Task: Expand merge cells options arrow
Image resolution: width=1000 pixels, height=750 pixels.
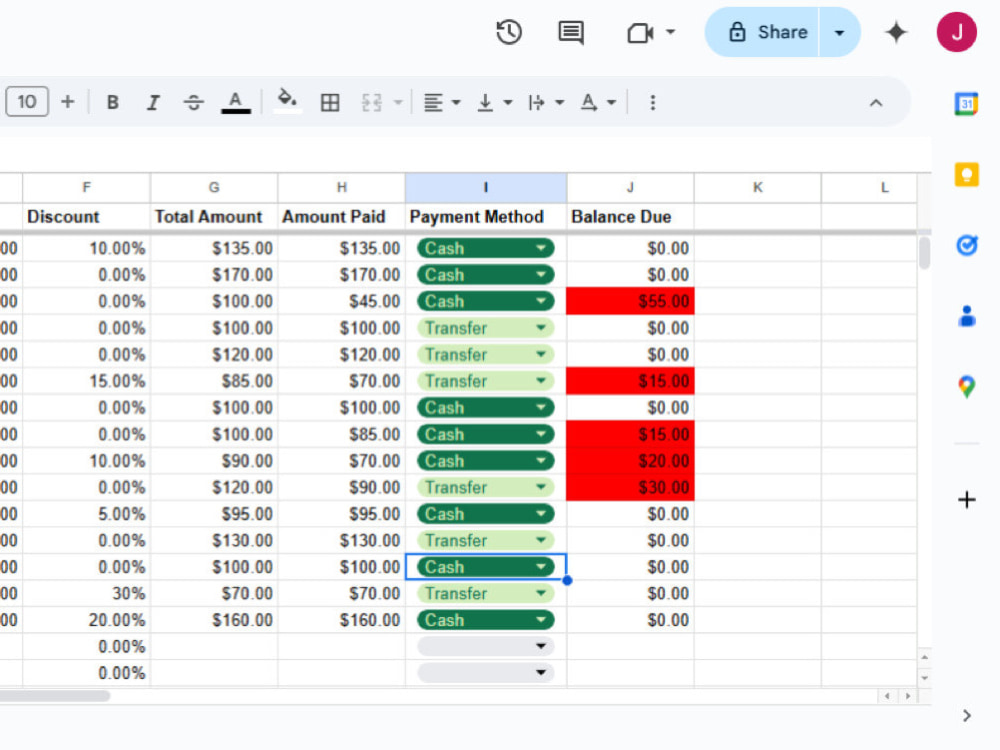Action: [398, 102]
